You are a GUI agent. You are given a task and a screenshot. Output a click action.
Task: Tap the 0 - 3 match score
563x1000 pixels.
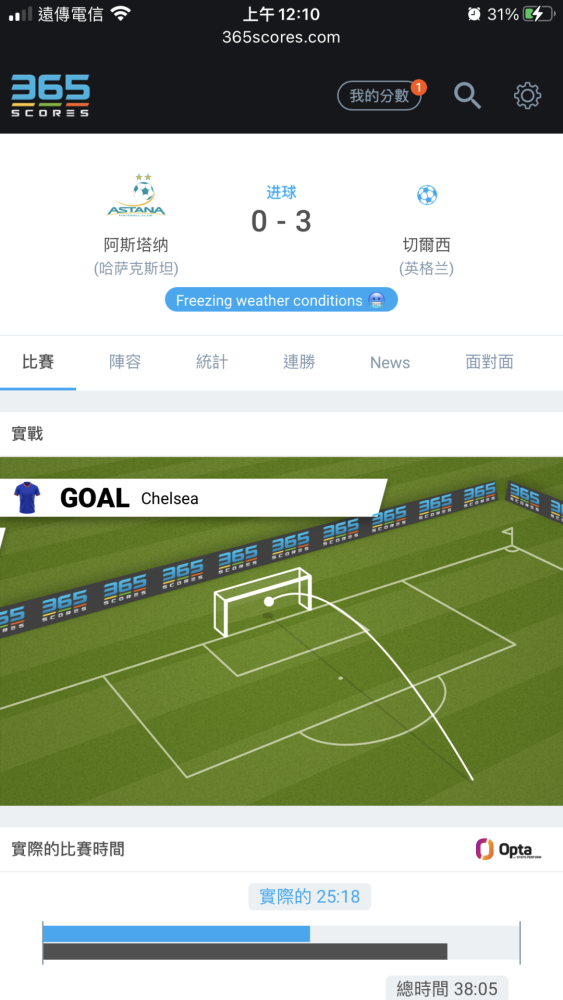pos(281,221)
